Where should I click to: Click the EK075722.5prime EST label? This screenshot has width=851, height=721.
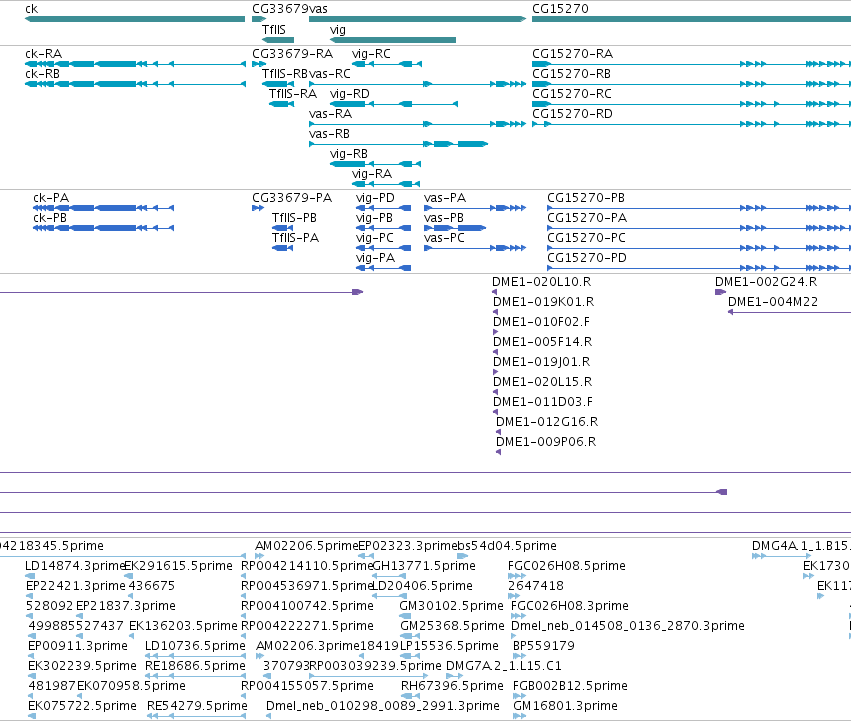(82, 707)
